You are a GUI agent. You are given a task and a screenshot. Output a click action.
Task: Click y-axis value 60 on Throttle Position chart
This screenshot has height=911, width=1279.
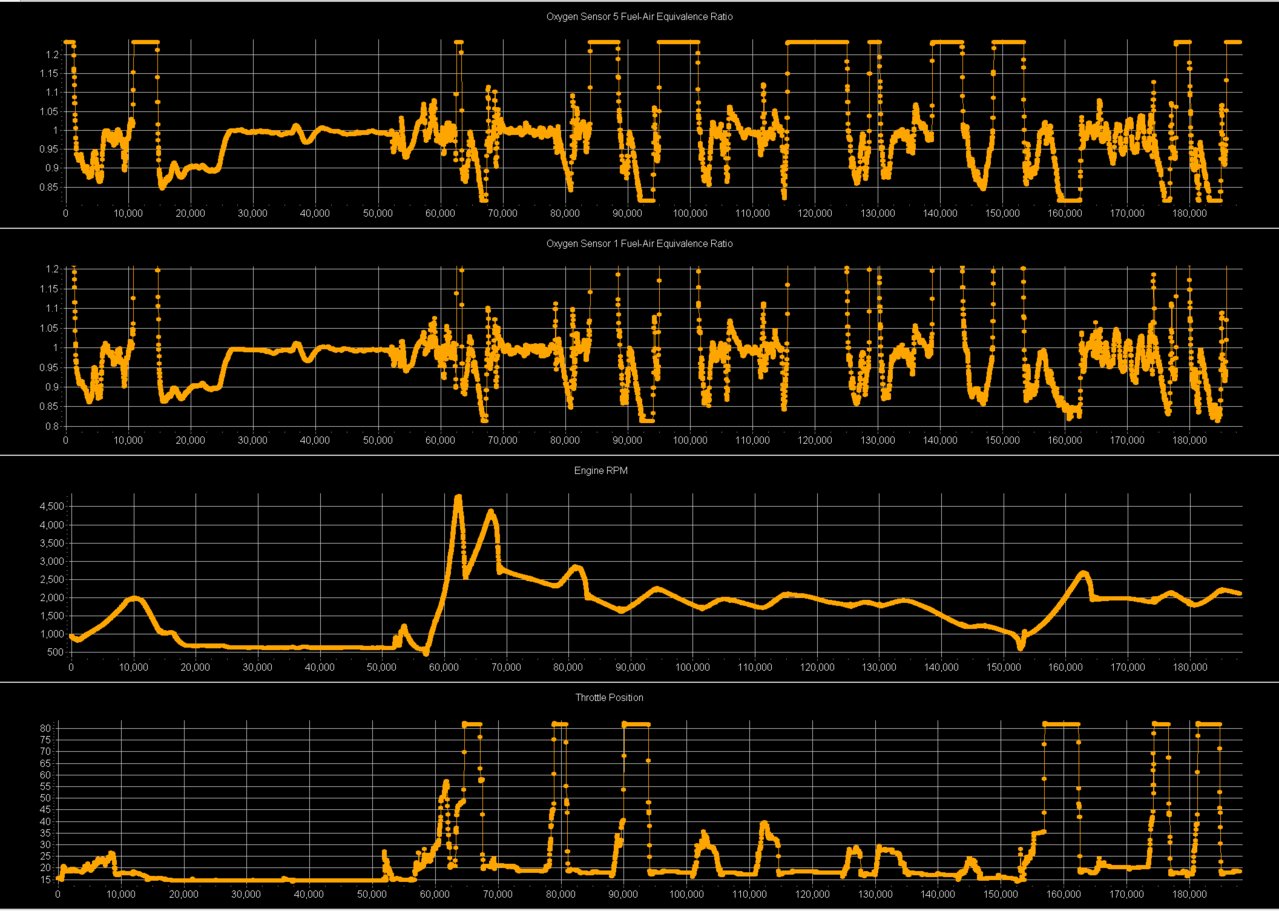click(x=46, y=775)
